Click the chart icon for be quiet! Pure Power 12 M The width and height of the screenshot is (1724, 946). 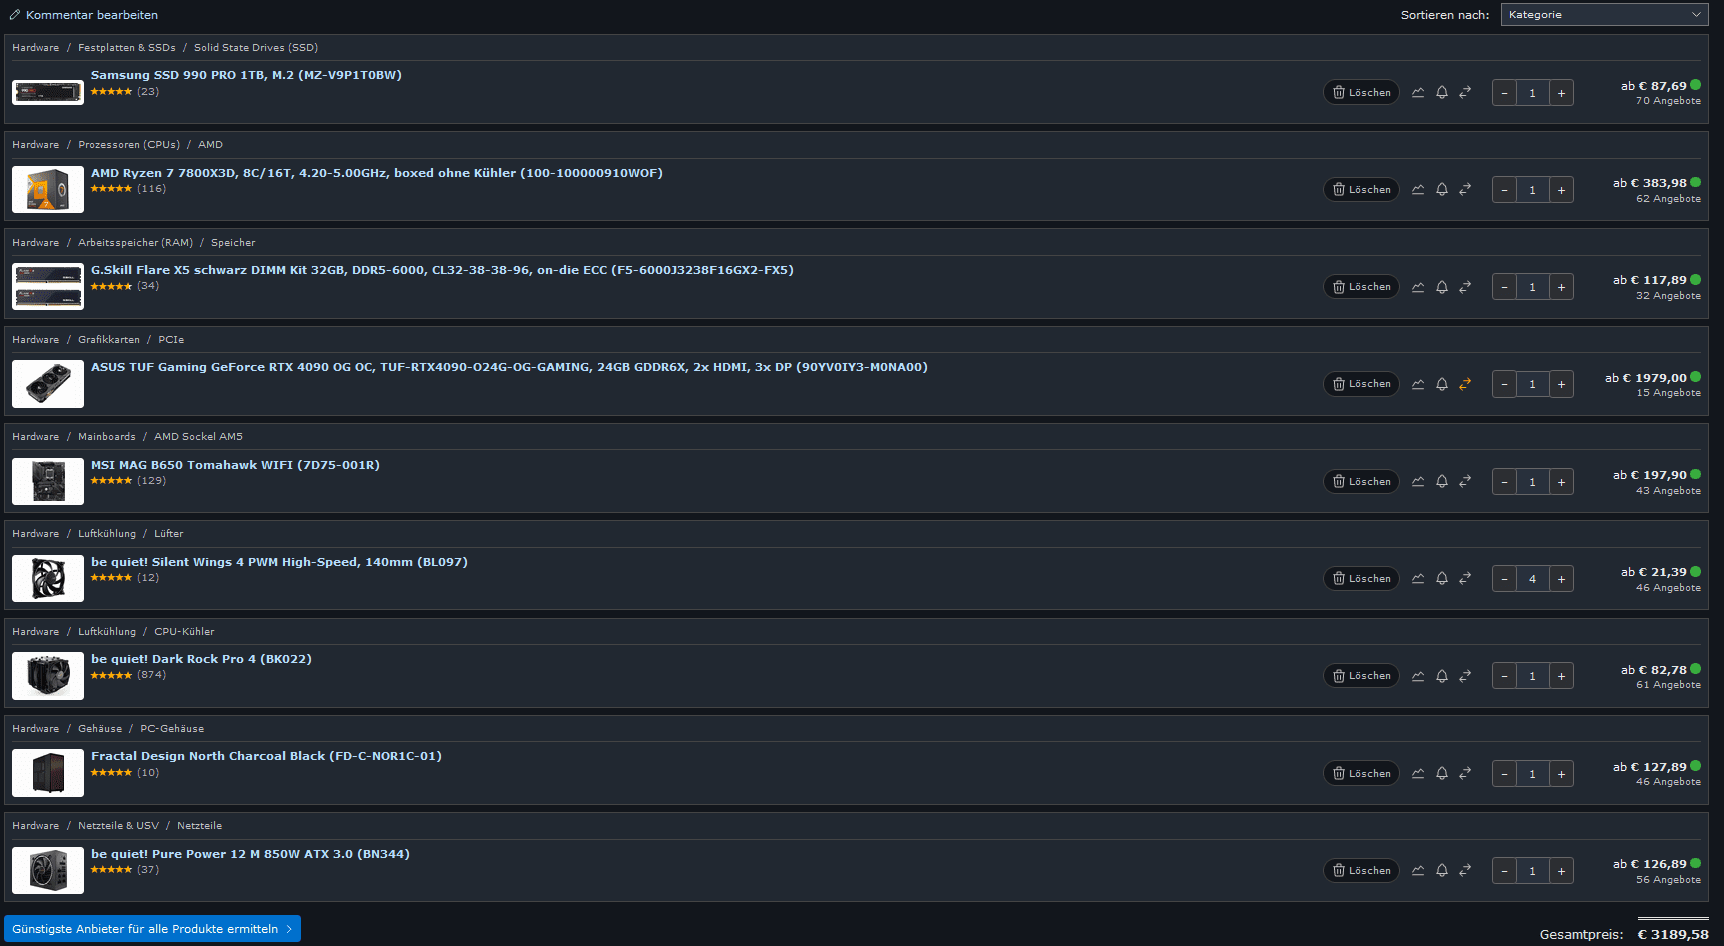[1418, 871]
